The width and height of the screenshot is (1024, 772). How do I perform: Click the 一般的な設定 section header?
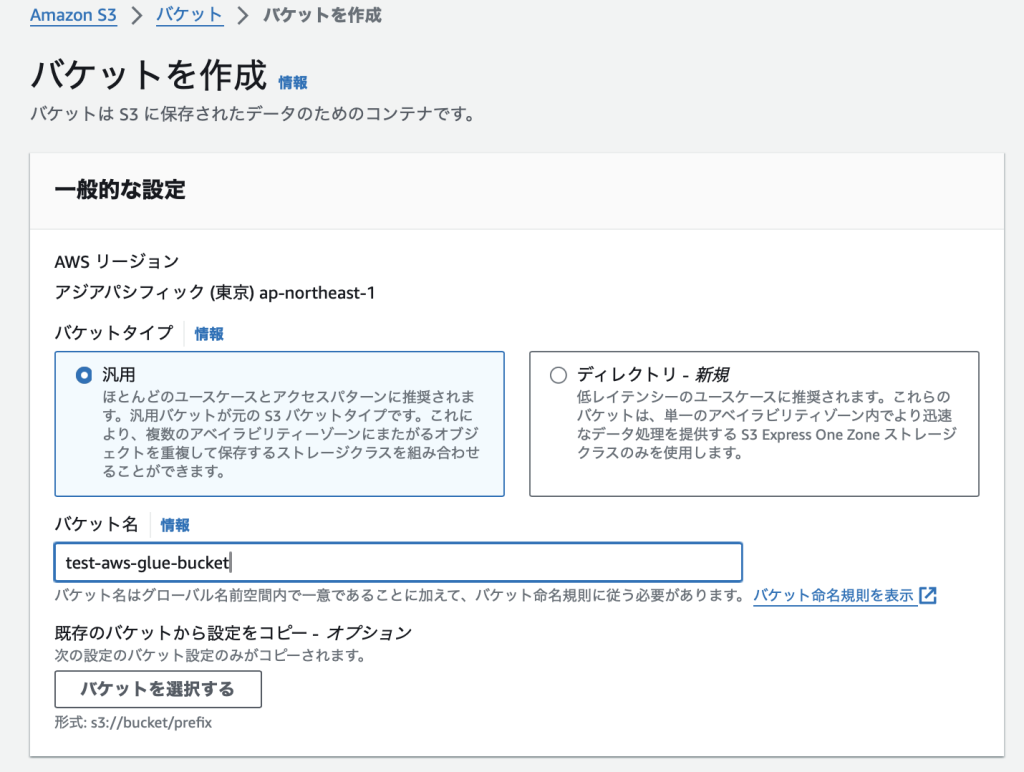coord(120,190)
